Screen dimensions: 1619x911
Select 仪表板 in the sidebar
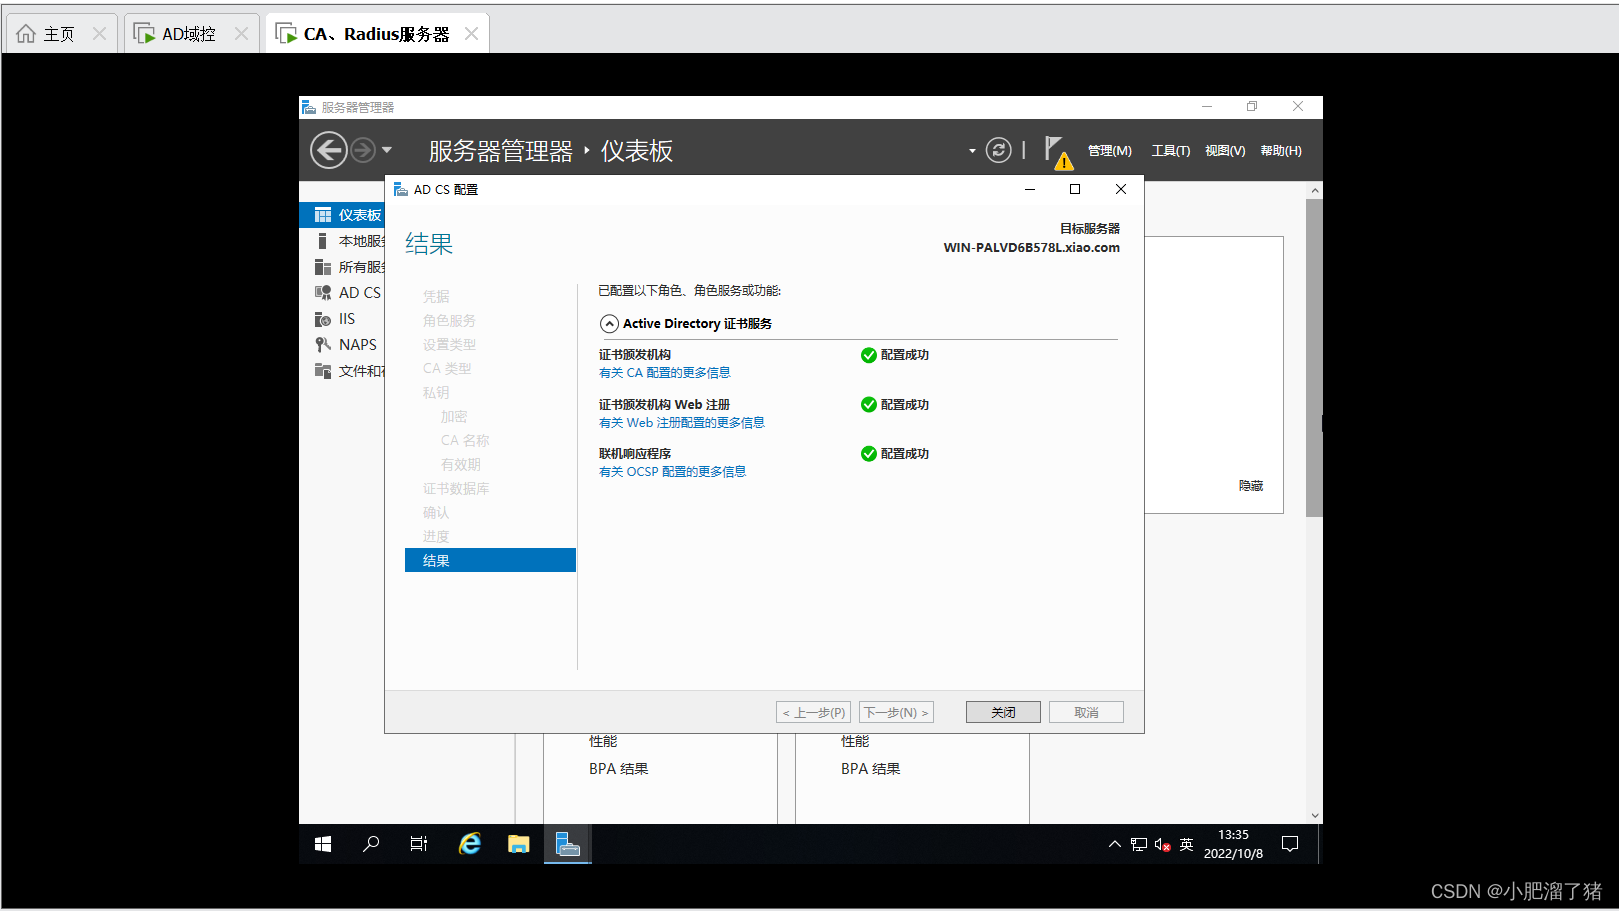pos(343,215)
